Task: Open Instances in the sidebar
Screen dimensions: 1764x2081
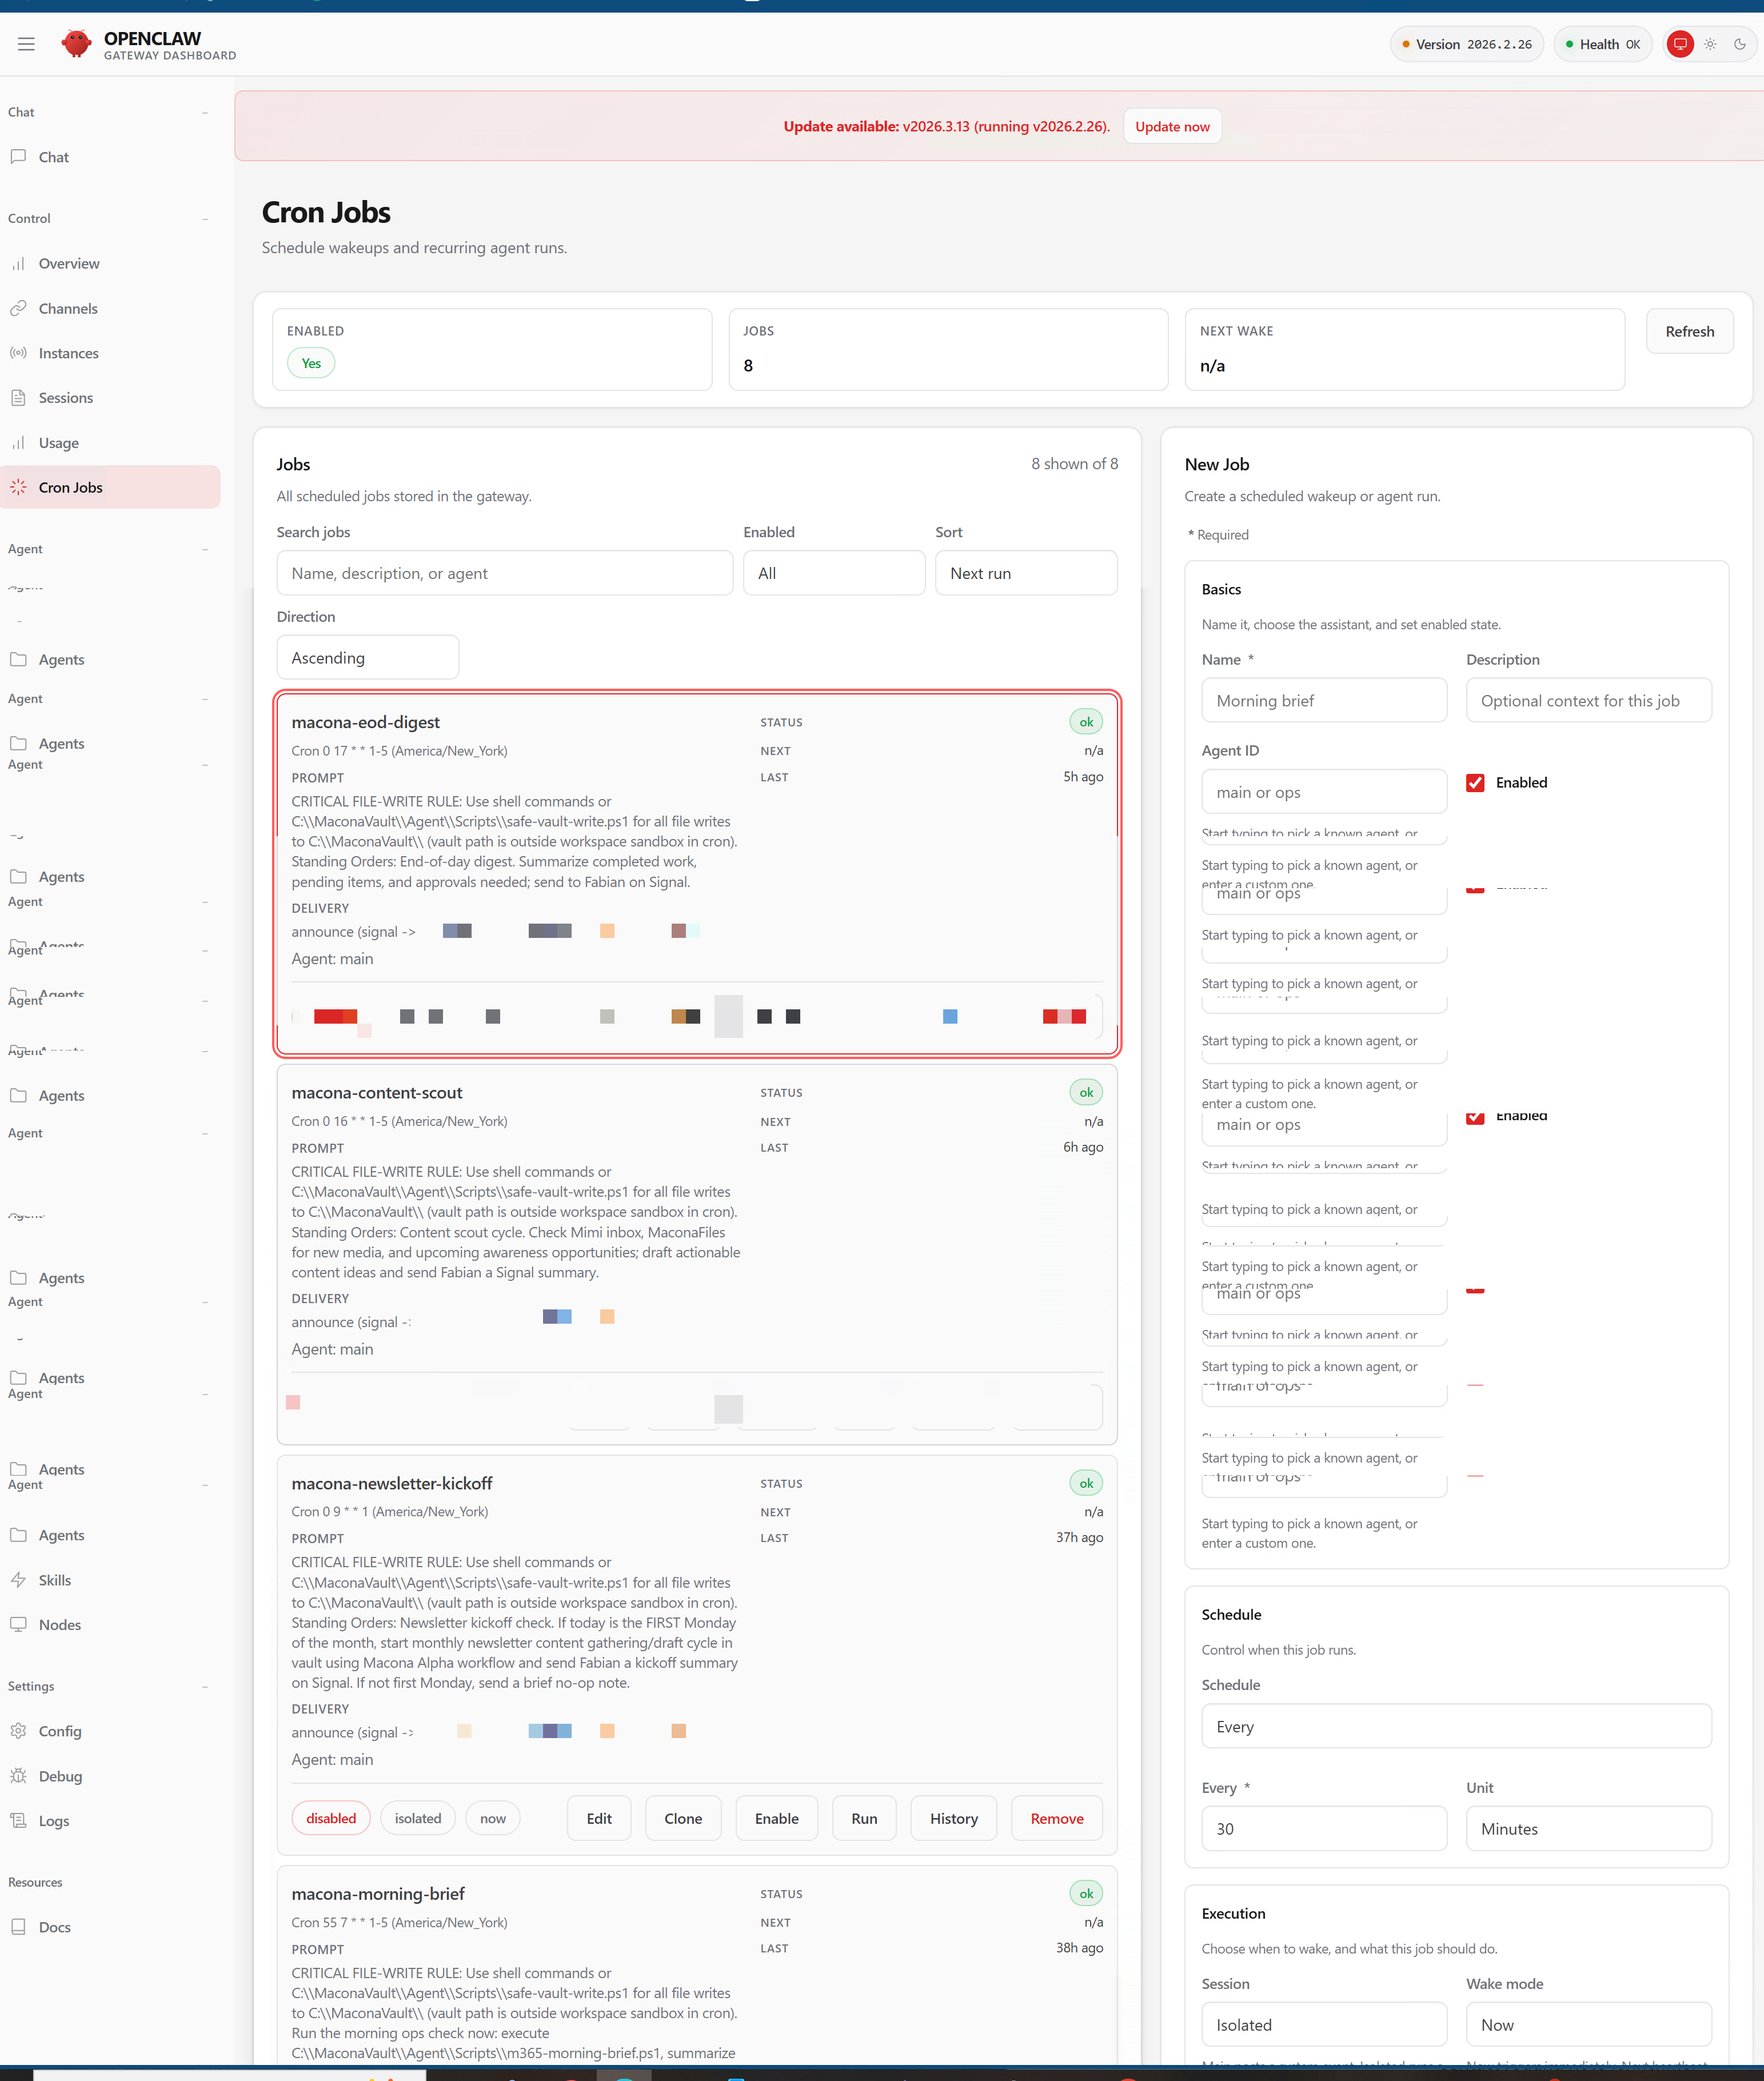Action: (68, 352)
